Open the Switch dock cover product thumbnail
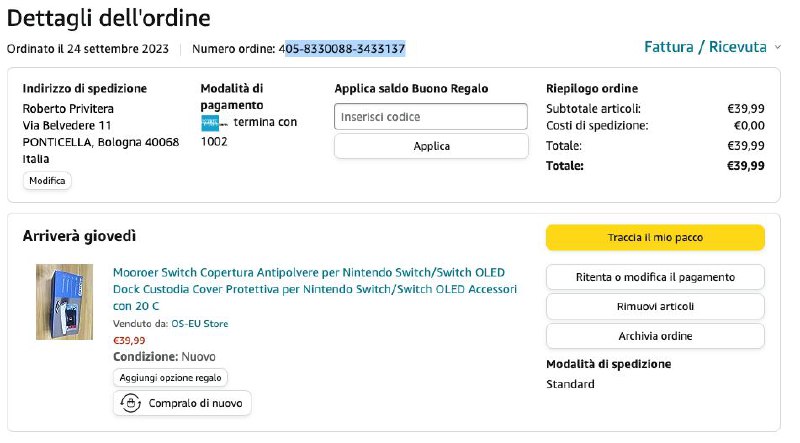The width and height of the screenshot is (800, 443). (64, 302)
